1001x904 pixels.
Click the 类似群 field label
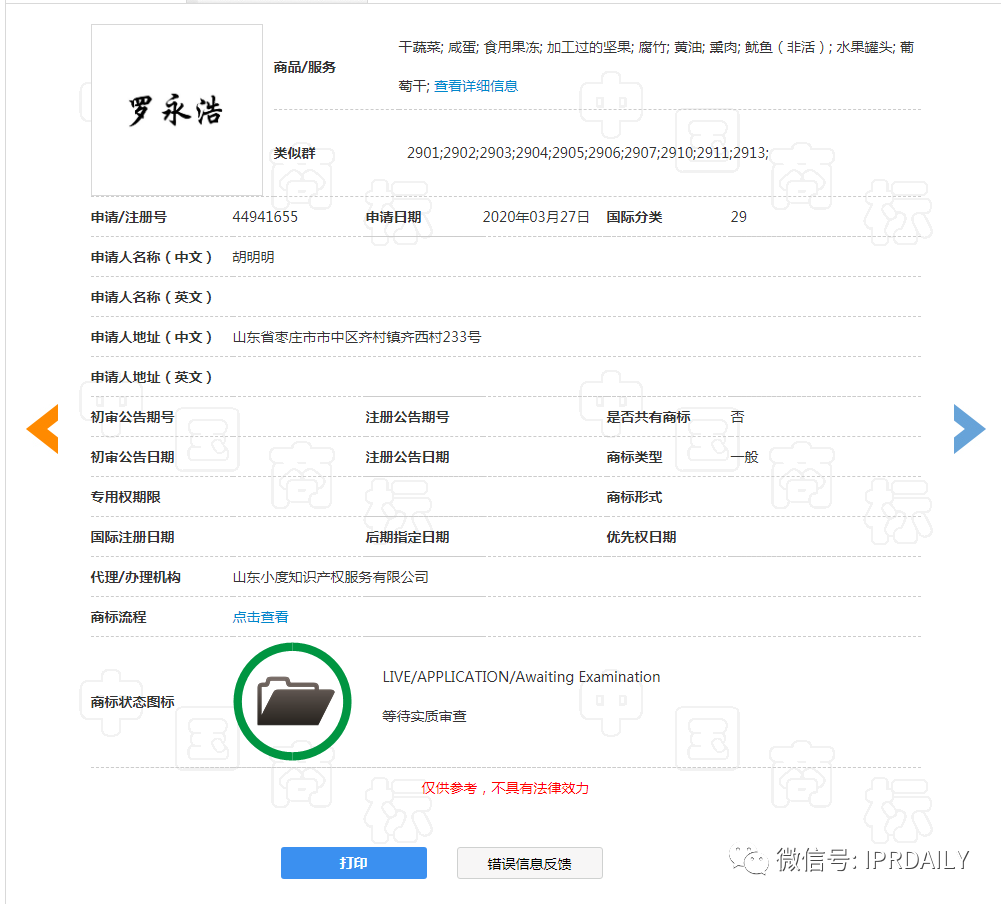click(x=294, y=153)
